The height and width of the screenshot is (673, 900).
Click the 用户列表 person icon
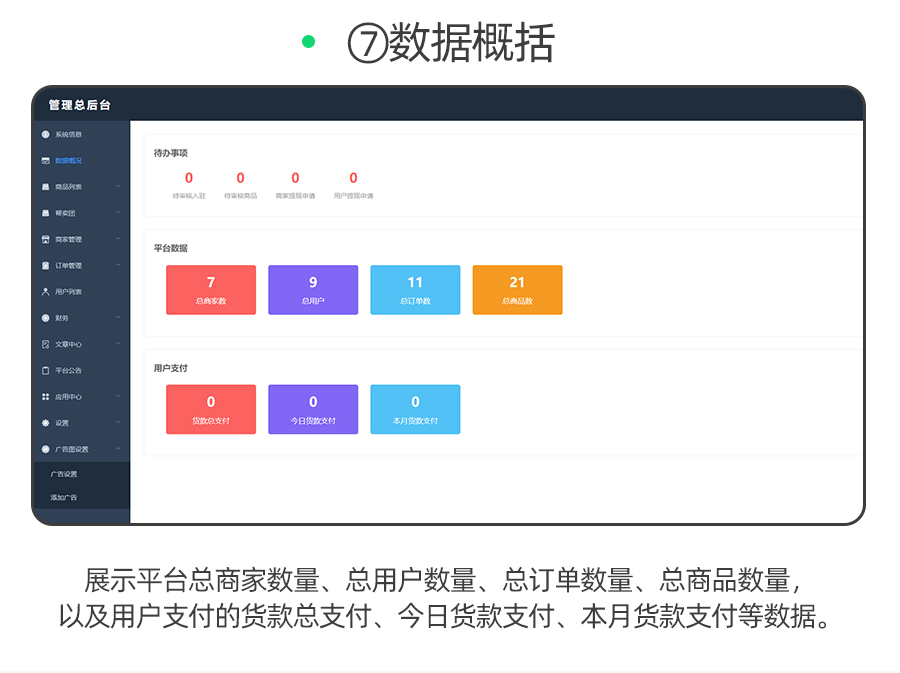click(45, 292)
